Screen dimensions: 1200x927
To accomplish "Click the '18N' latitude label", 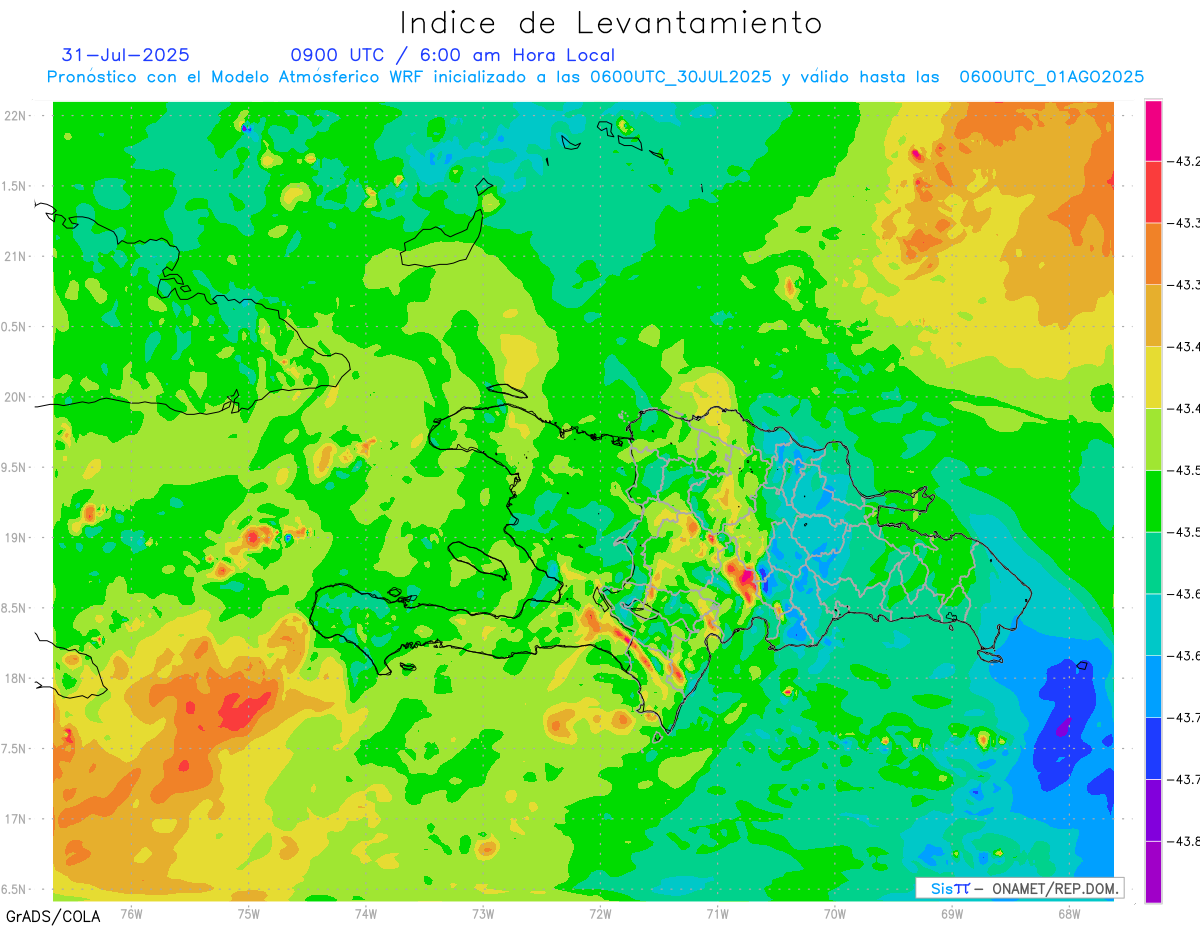I will click(x=16, y=678).
